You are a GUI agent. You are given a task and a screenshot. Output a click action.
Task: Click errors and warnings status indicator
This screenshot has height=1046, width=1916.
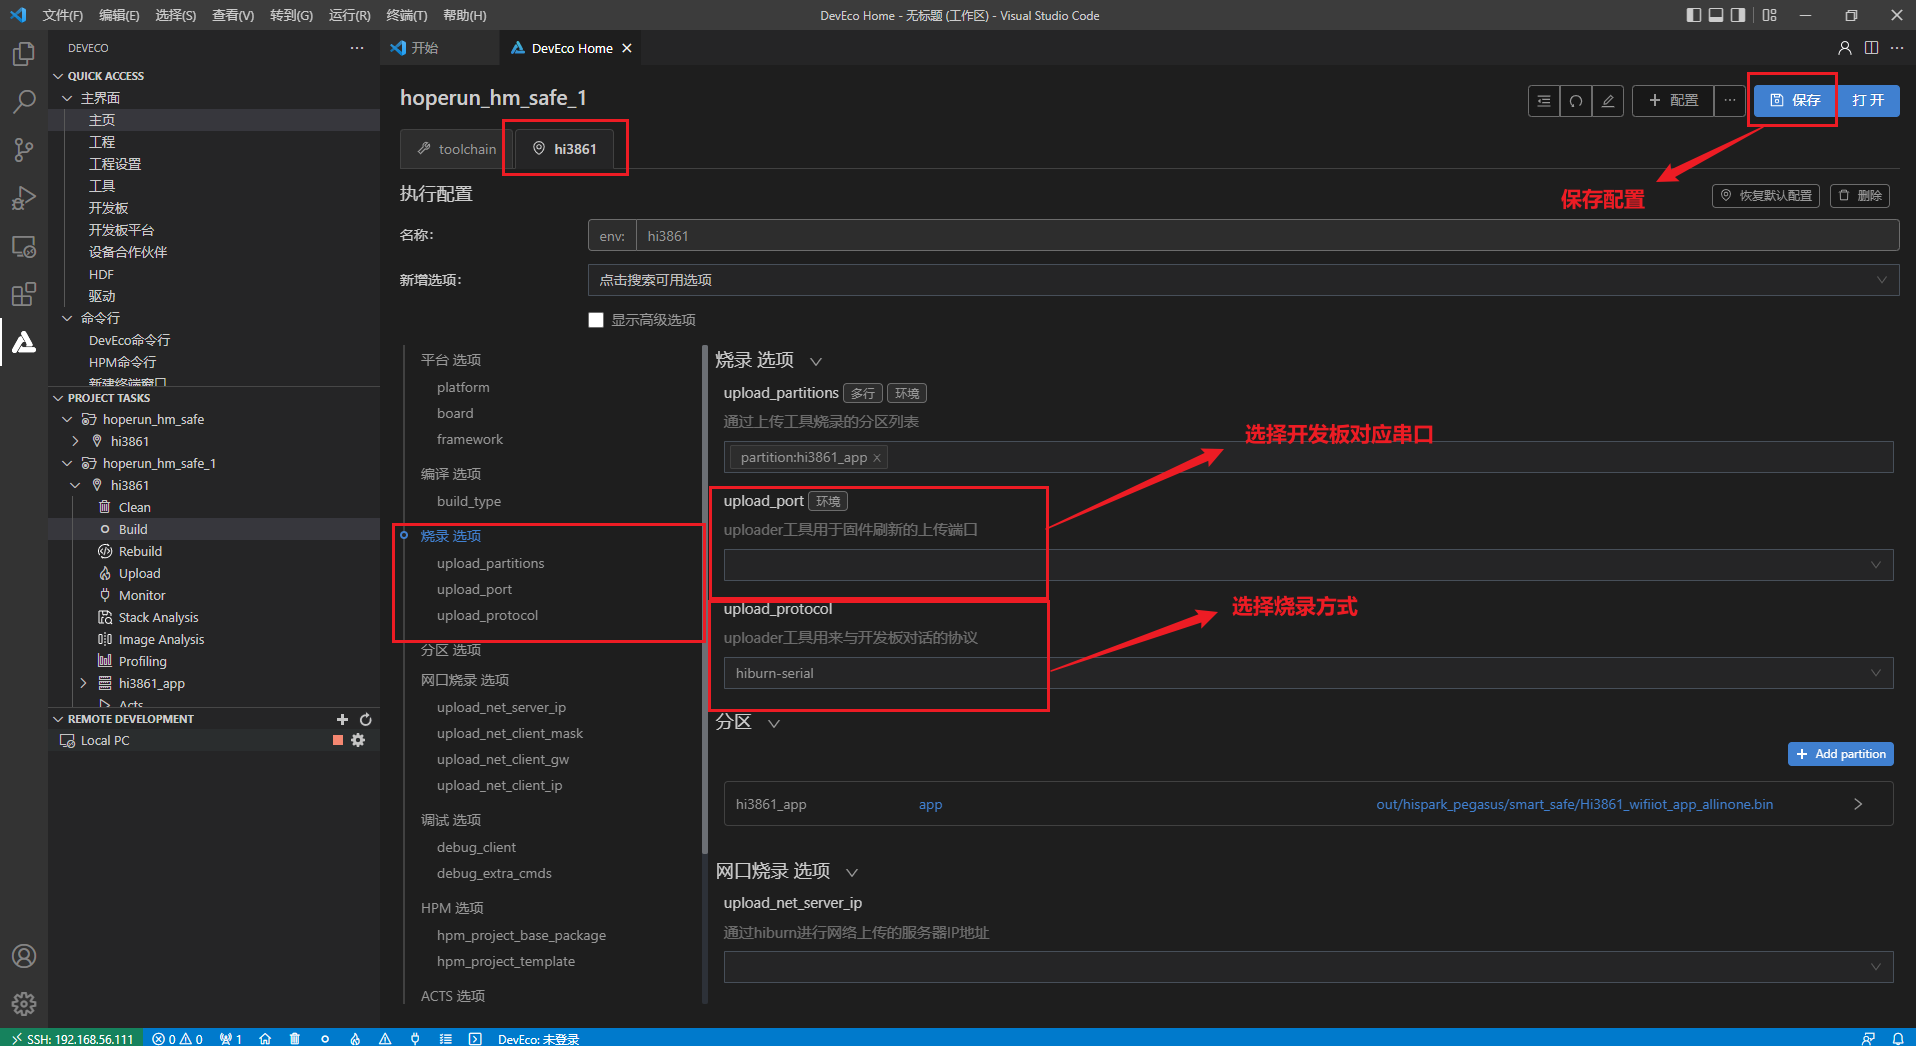(177, 1038)
